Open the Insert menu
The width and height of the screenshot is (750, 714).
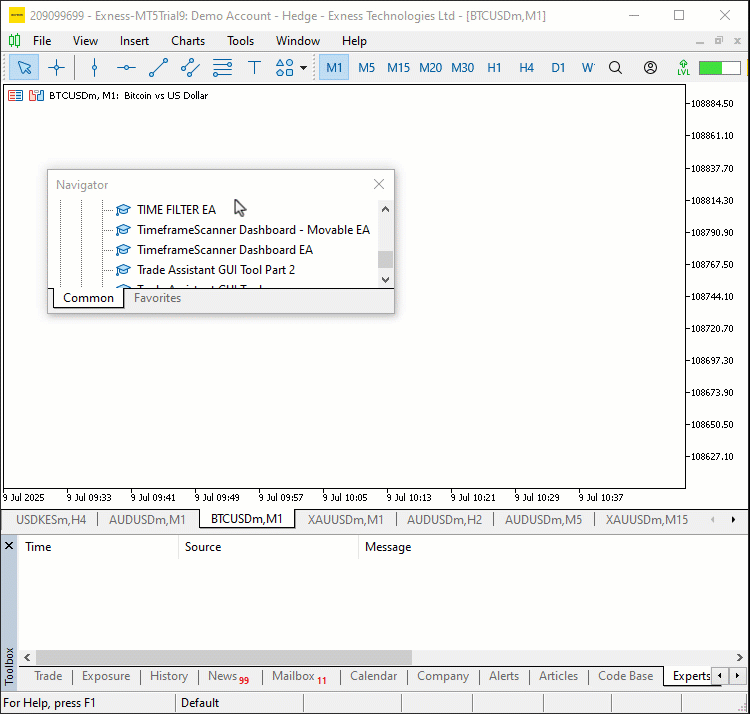click(x=134, y=41)
